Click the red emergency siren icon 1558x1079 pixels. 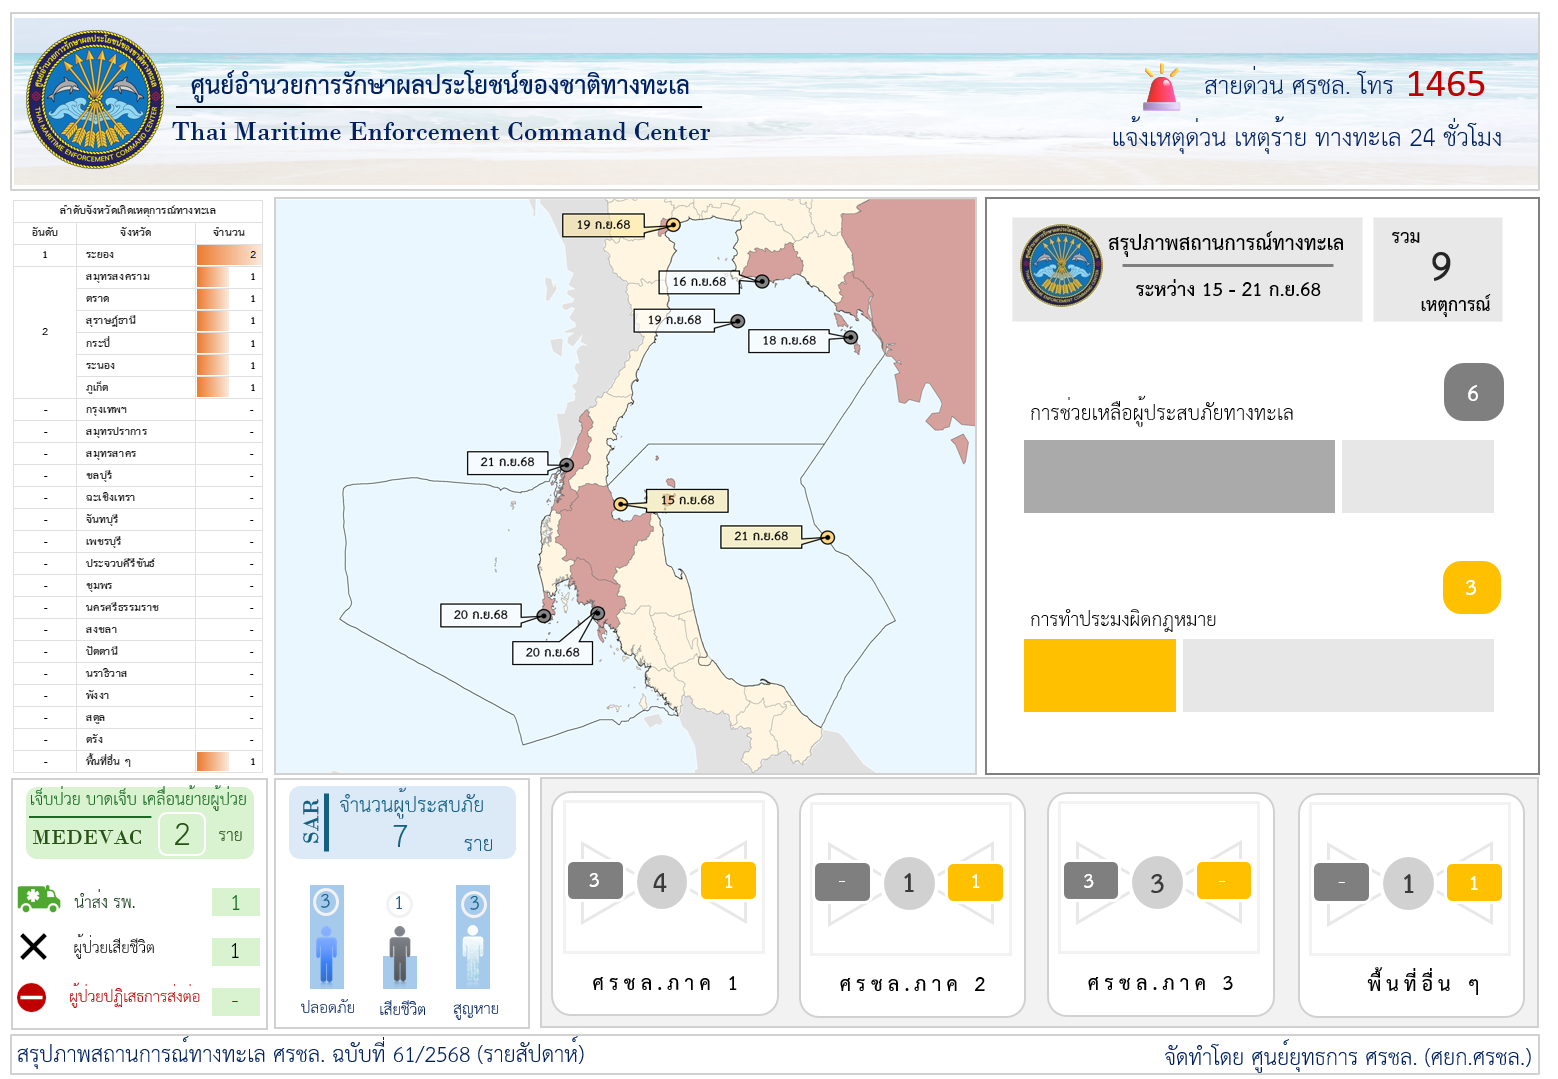(1161, 88)
